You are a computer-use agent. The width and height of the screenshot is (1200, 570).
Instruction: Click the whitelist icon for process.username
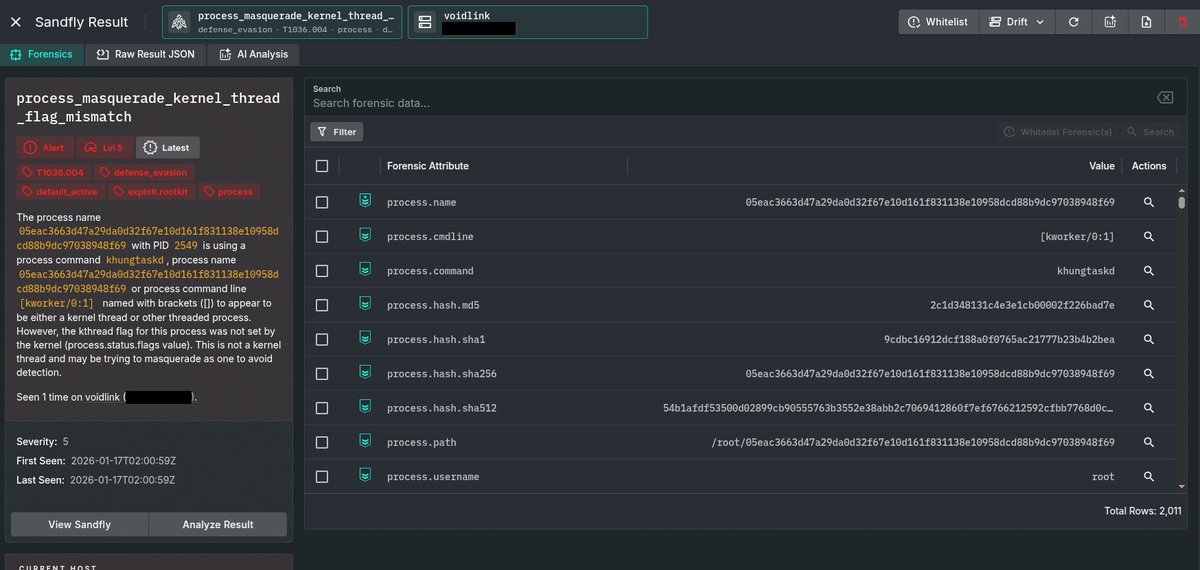coord(365,476)
